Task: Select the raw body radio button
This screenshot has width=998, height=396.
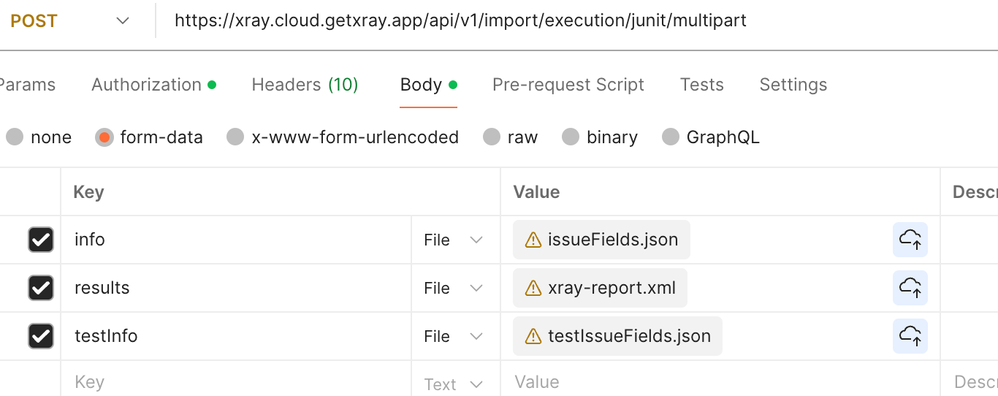Action: point(491,137)
